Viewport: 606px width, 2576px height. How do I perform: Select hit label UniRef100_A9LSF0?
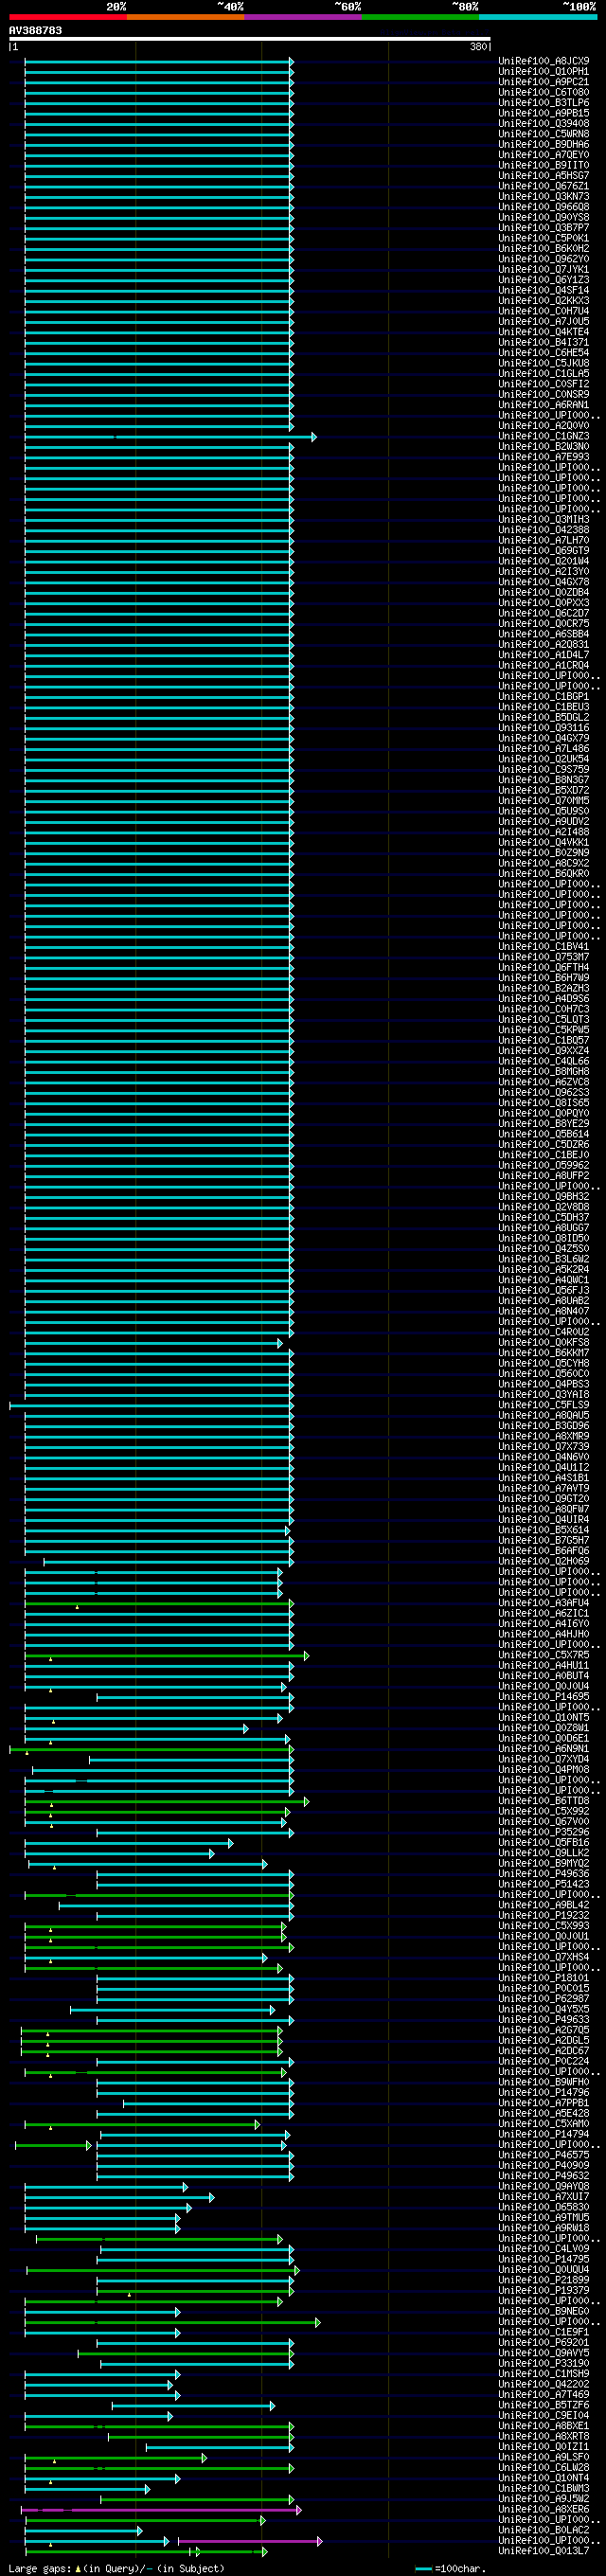pyautogui.click(x=544, y=2458)
